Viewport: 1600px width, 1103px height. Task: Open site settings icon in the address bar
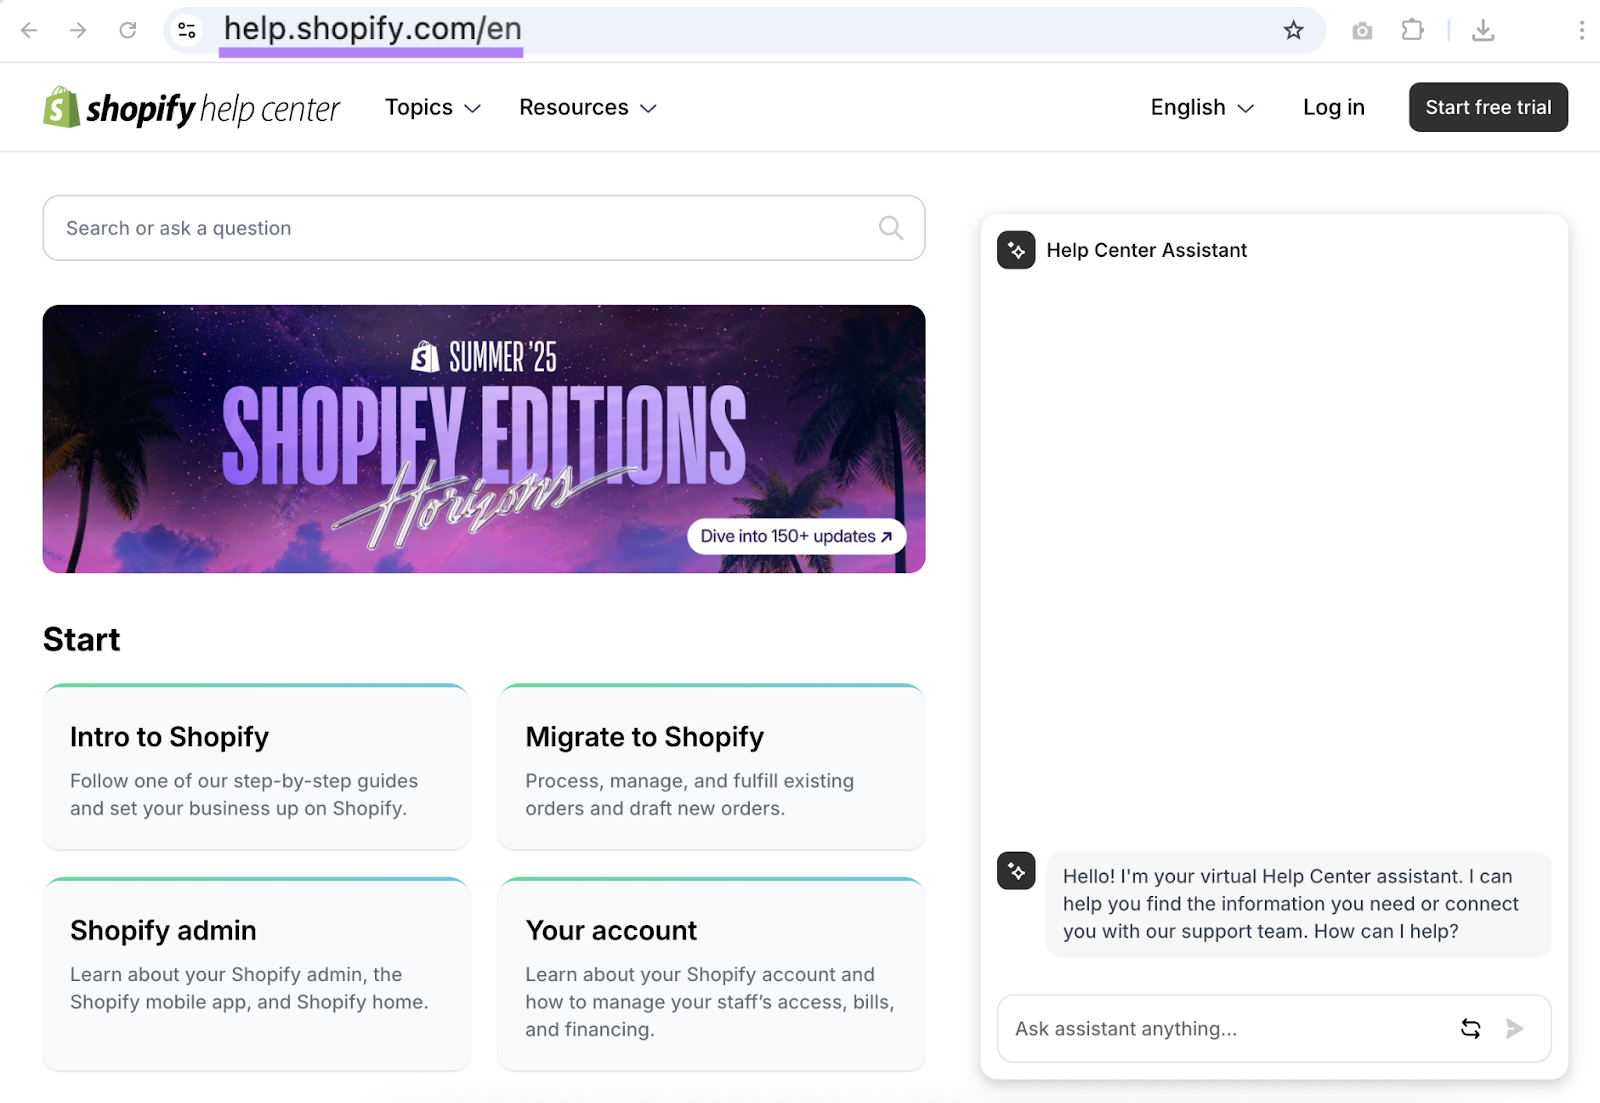(186, 30)
